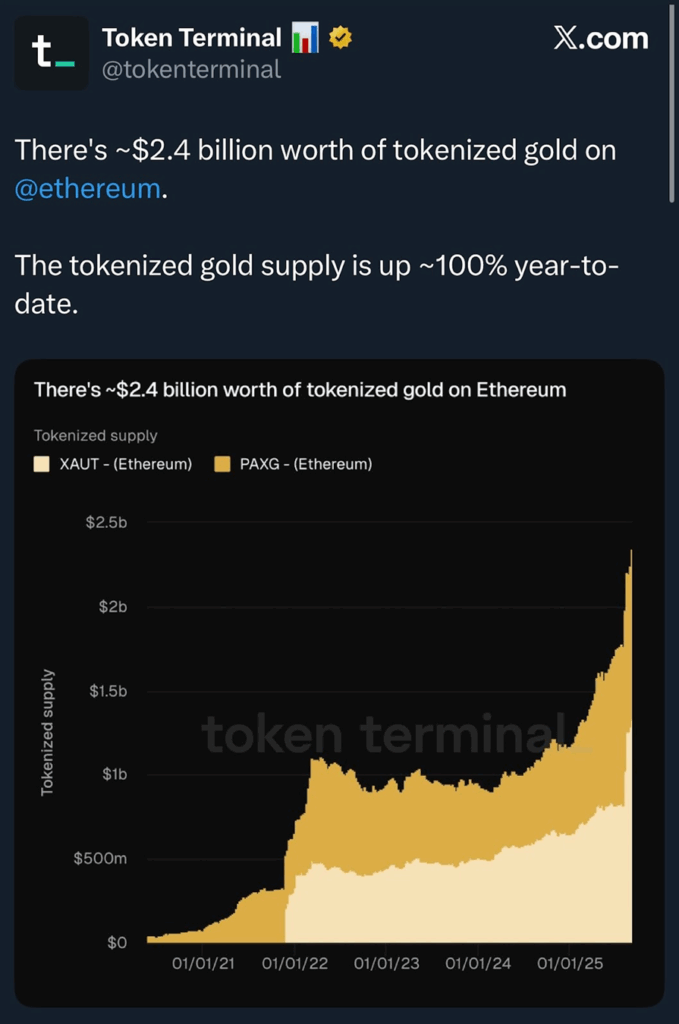Click the Token Terminal display name
The width and height of the screenshot is (679, 1024).
click(x=192, y=37)
